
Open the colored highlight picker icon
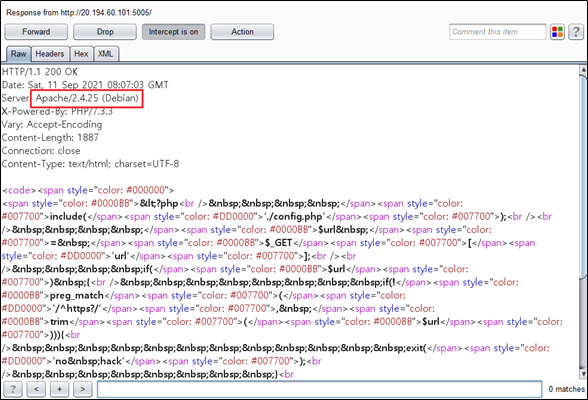coord(557,32)
